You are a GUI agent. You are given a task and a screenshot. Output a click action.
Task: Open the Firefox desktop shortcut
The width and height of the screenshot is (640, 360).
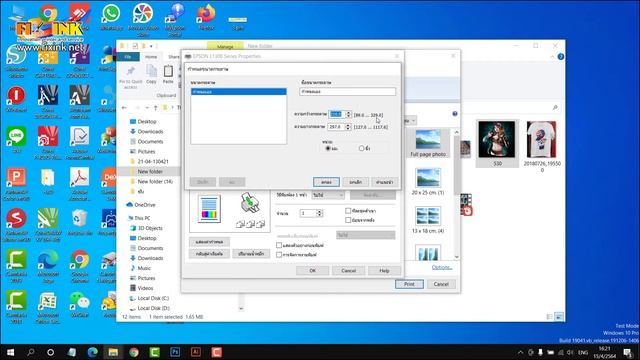tap(206, 17)
